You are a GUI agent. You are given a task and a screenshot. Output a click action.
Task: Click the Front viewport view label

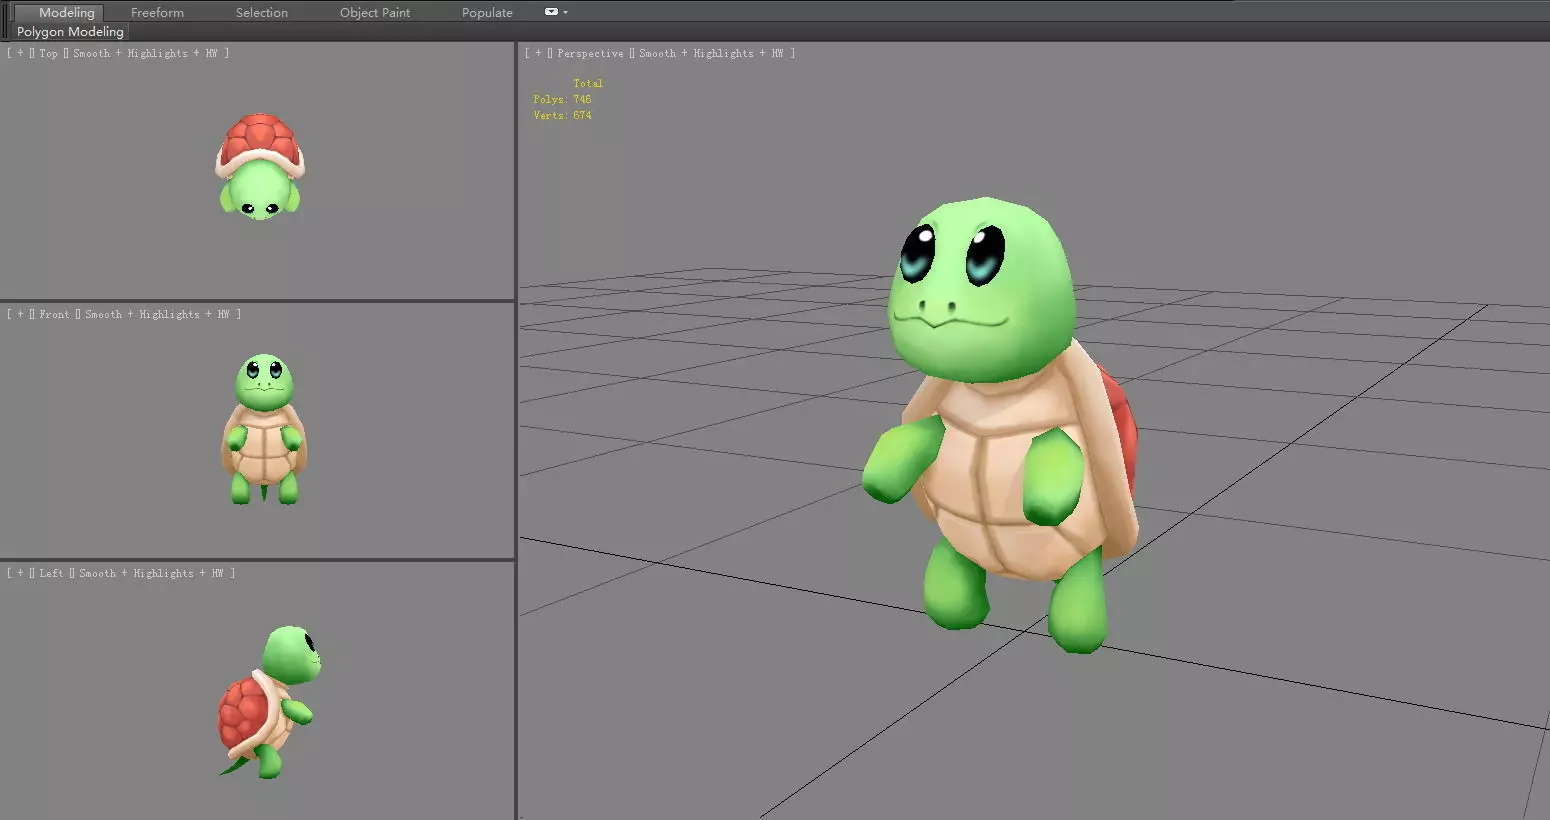click(54, 314)
